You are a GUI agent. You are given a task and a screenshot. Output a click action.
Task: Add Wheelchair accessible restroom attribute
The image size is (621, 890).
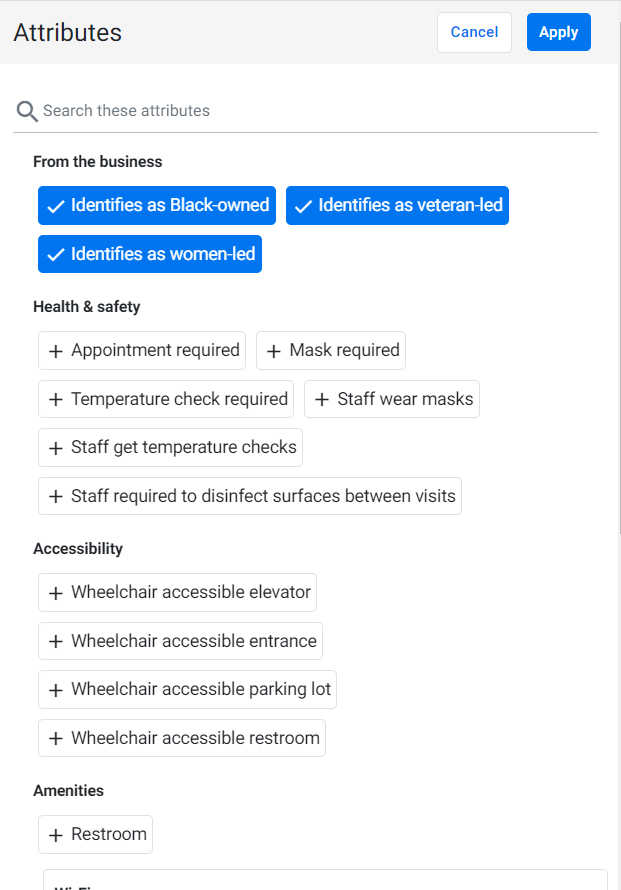point(182,738)
